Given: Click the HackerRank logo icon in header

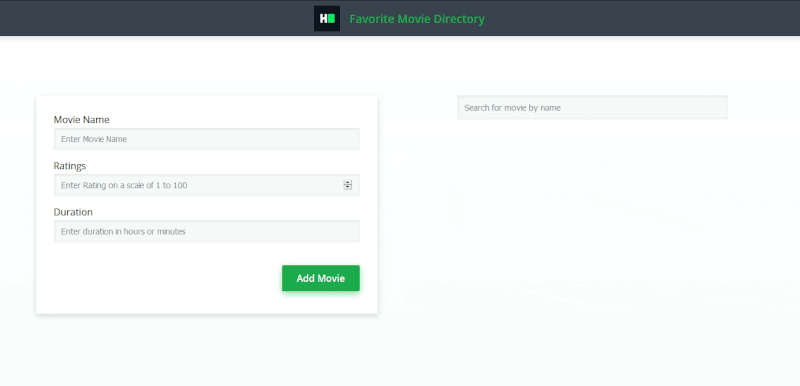Looking at the screenshot, I should tap(327, 19).
